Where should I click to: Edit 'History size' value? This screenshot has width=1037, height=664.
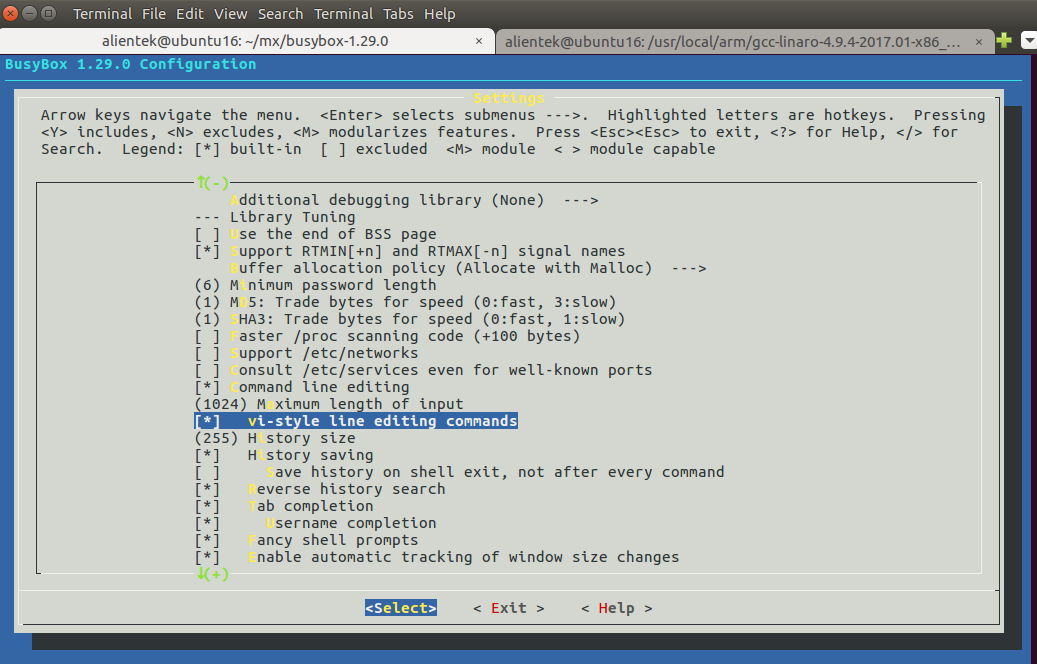275,438
